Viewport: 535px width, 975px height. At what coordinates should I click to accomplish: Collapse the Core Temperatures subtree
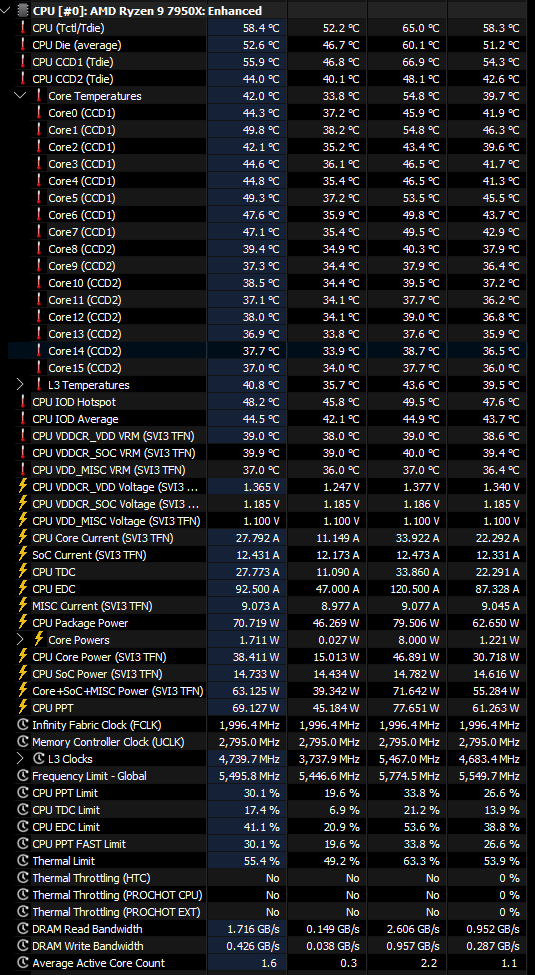(x=20, y=96)
